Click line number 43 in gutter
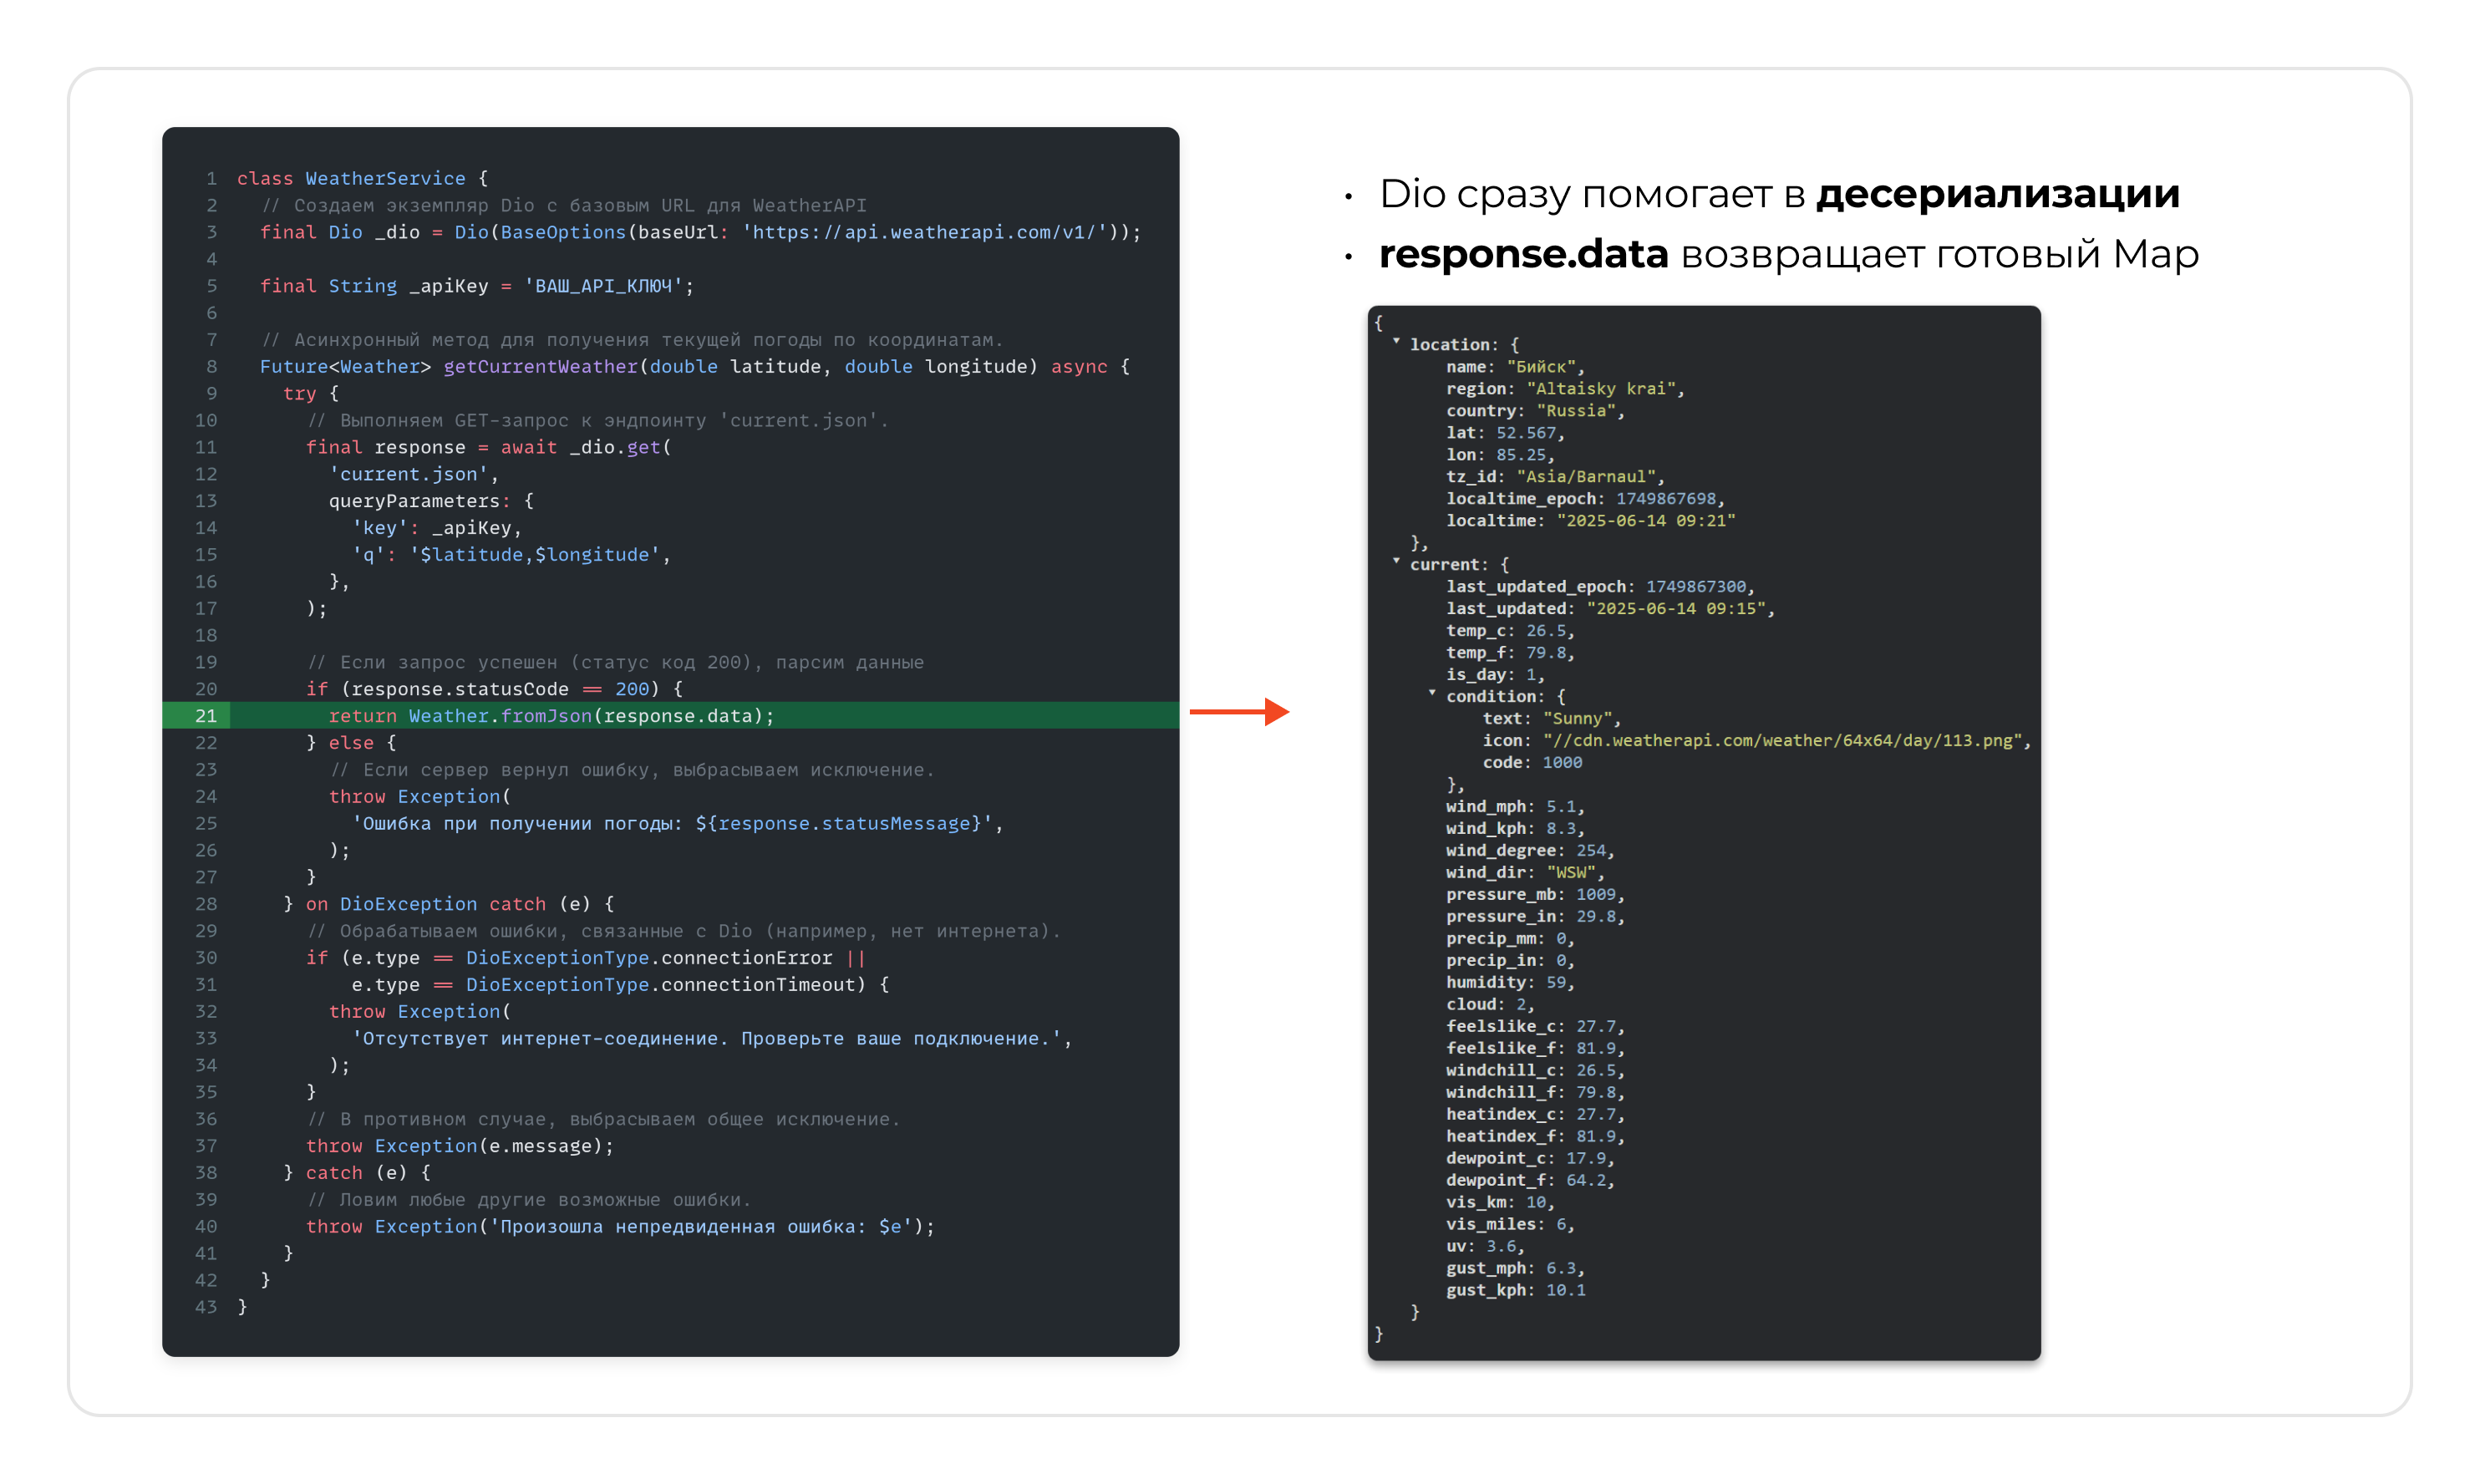2480x1484 pixels. [x=206, y=1307]
